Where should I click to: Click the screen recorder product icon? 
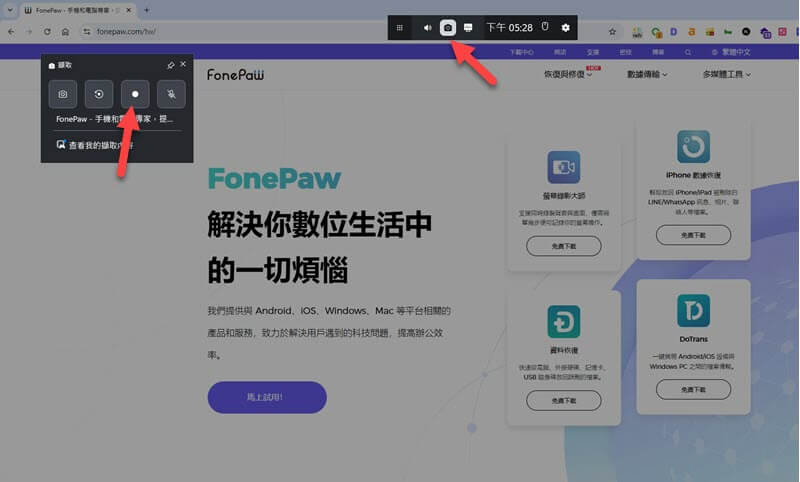(x=564, y=167)
